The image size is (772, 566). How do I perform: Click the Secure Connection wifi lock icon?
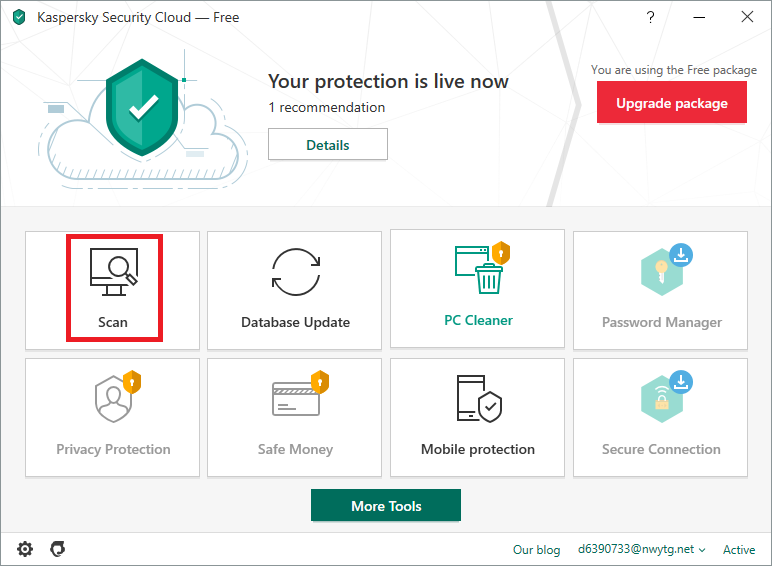(662, 399)
